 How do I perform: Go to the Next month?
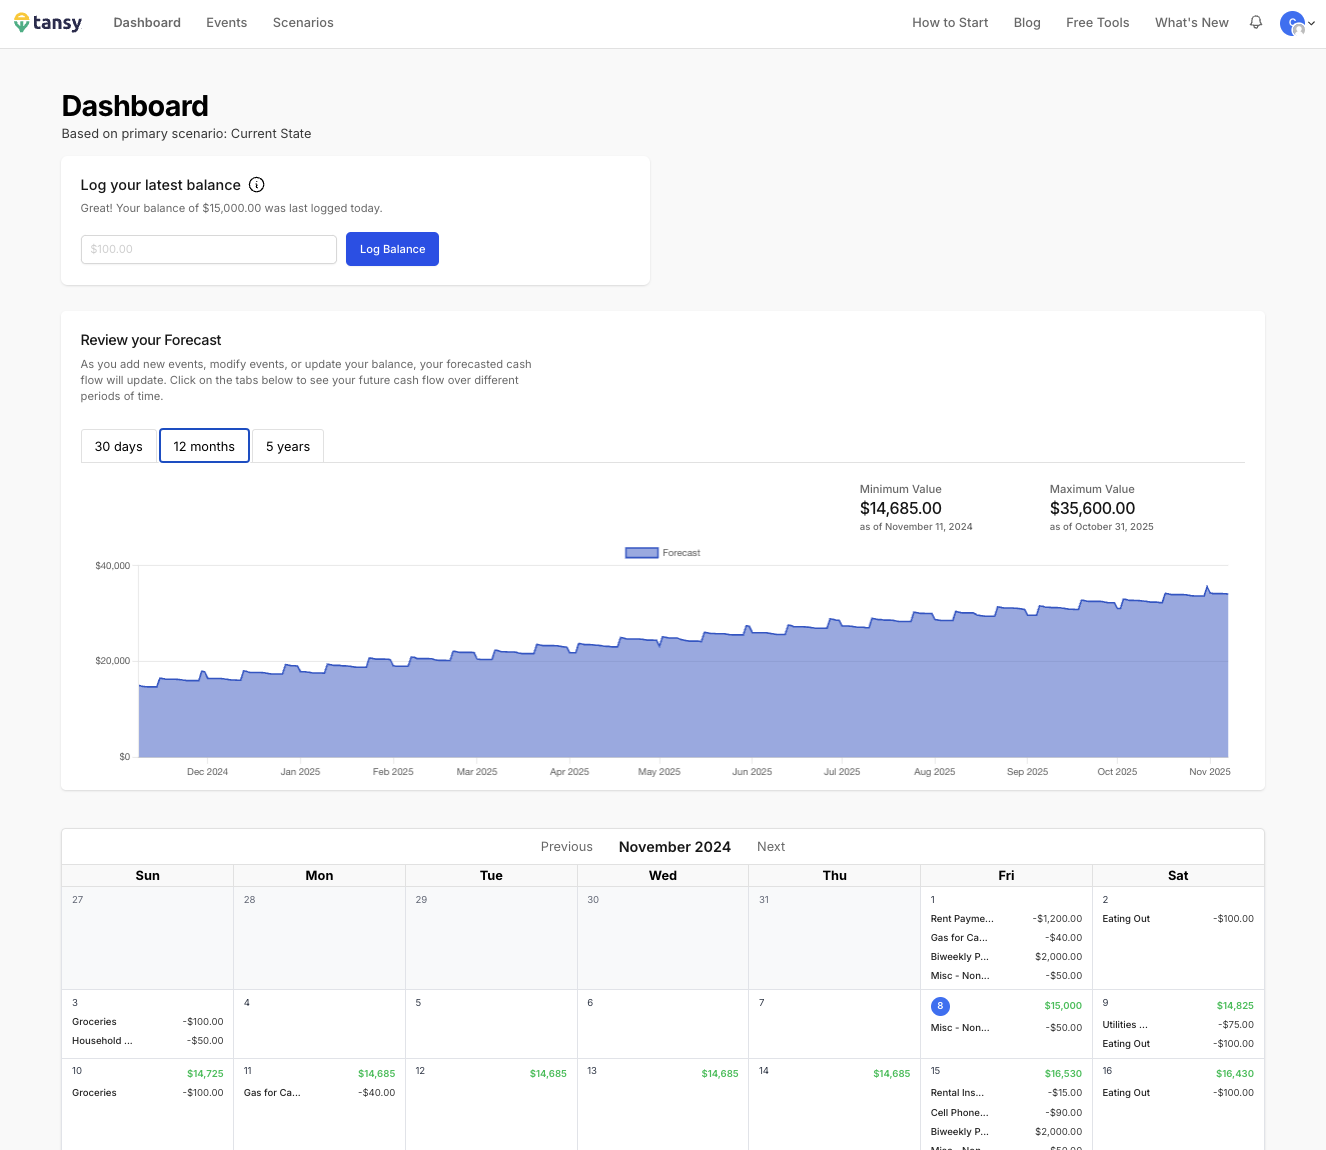coord(771,847)
